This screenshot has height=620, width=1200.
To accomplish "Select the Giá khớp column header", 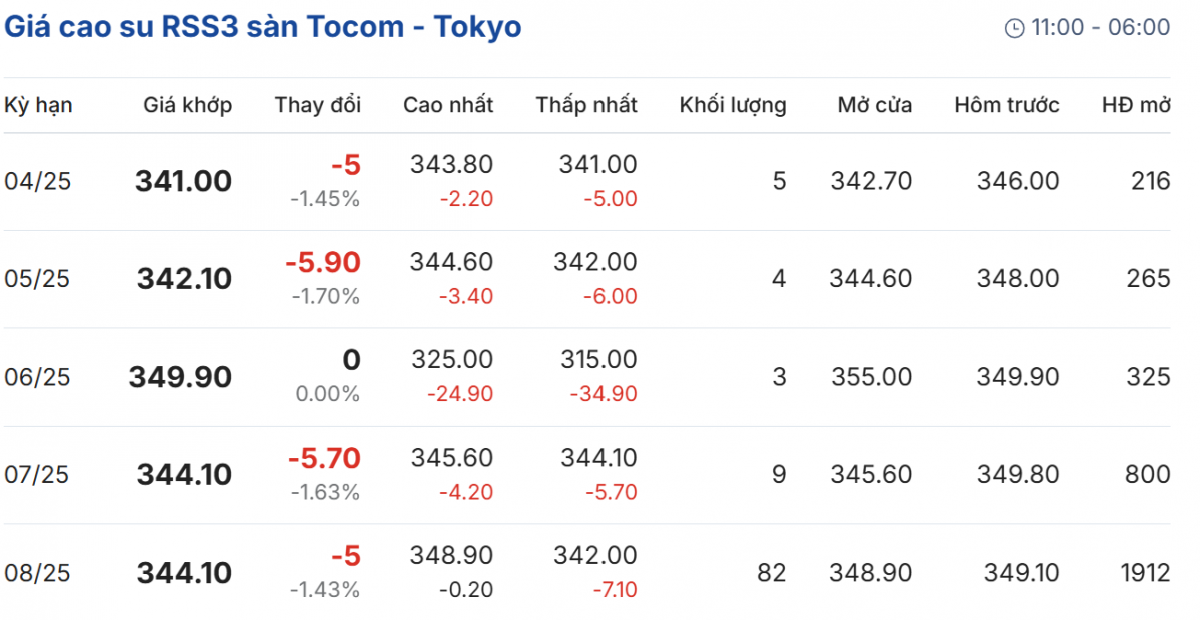I will (x=187, y=105).
